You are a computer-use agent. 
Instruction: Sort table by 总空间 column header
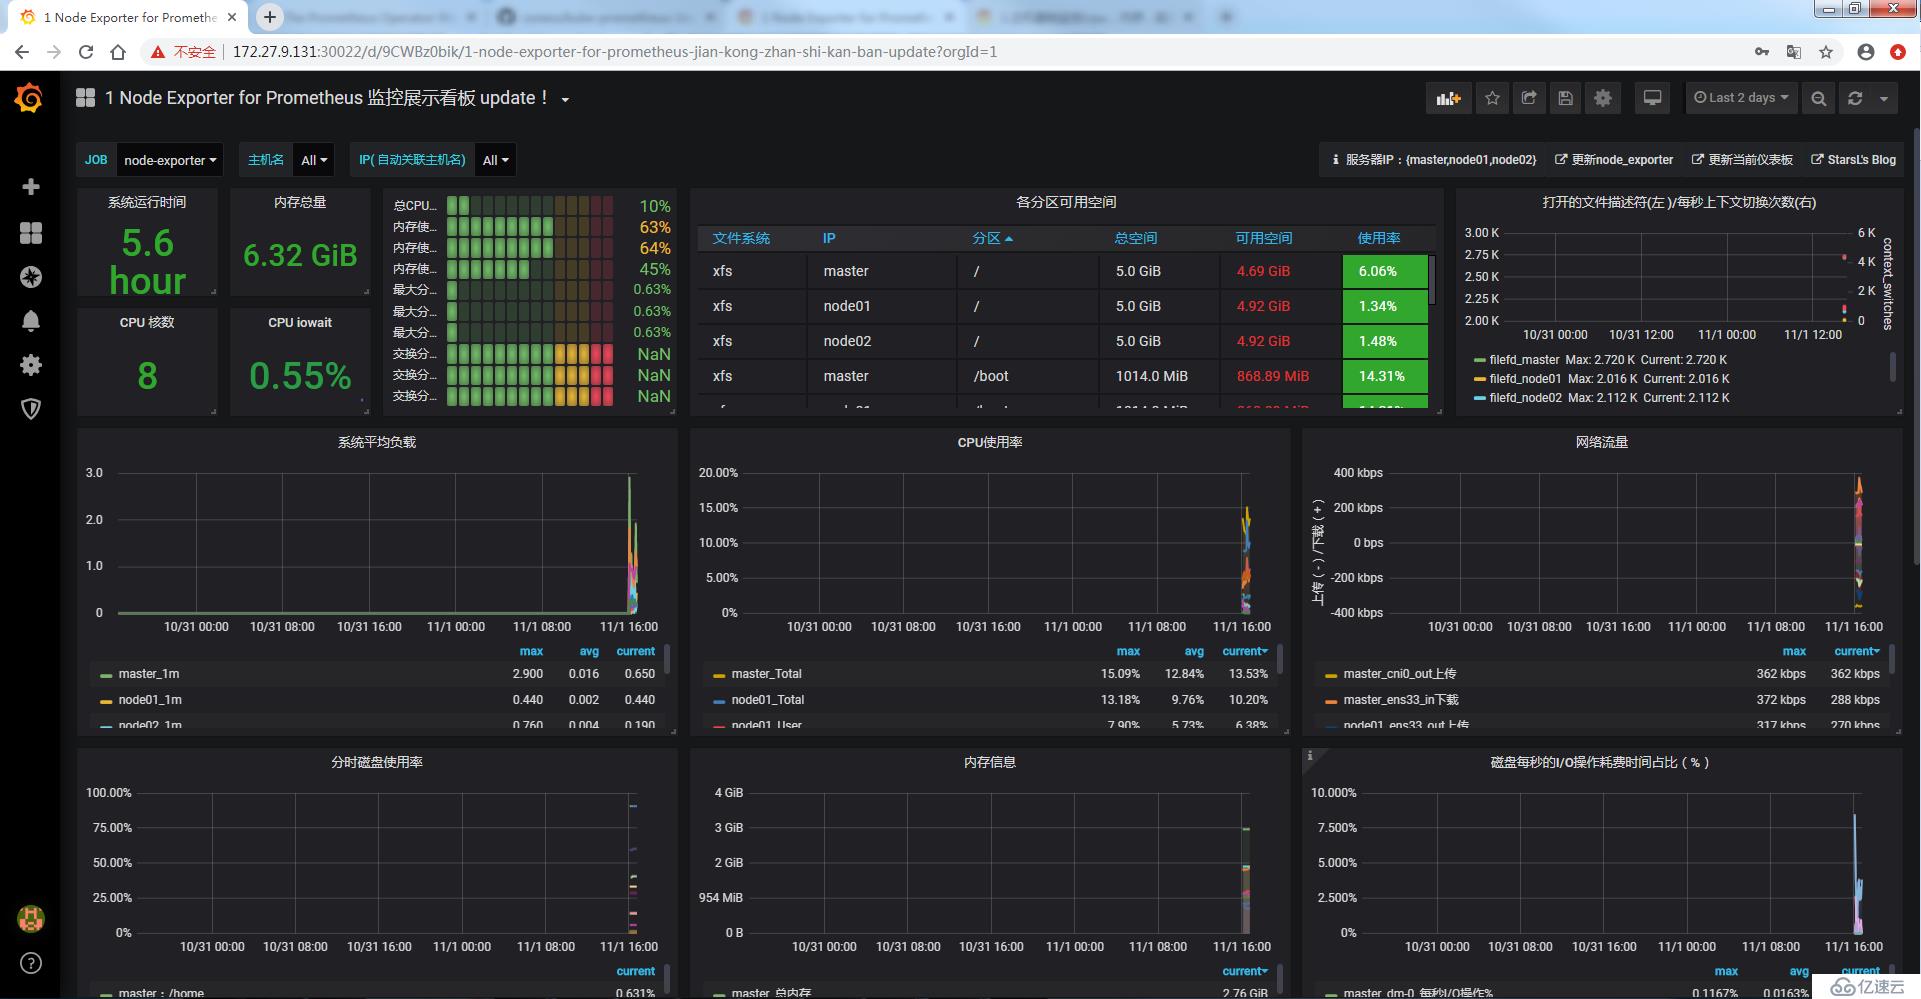click(1136, 238)
